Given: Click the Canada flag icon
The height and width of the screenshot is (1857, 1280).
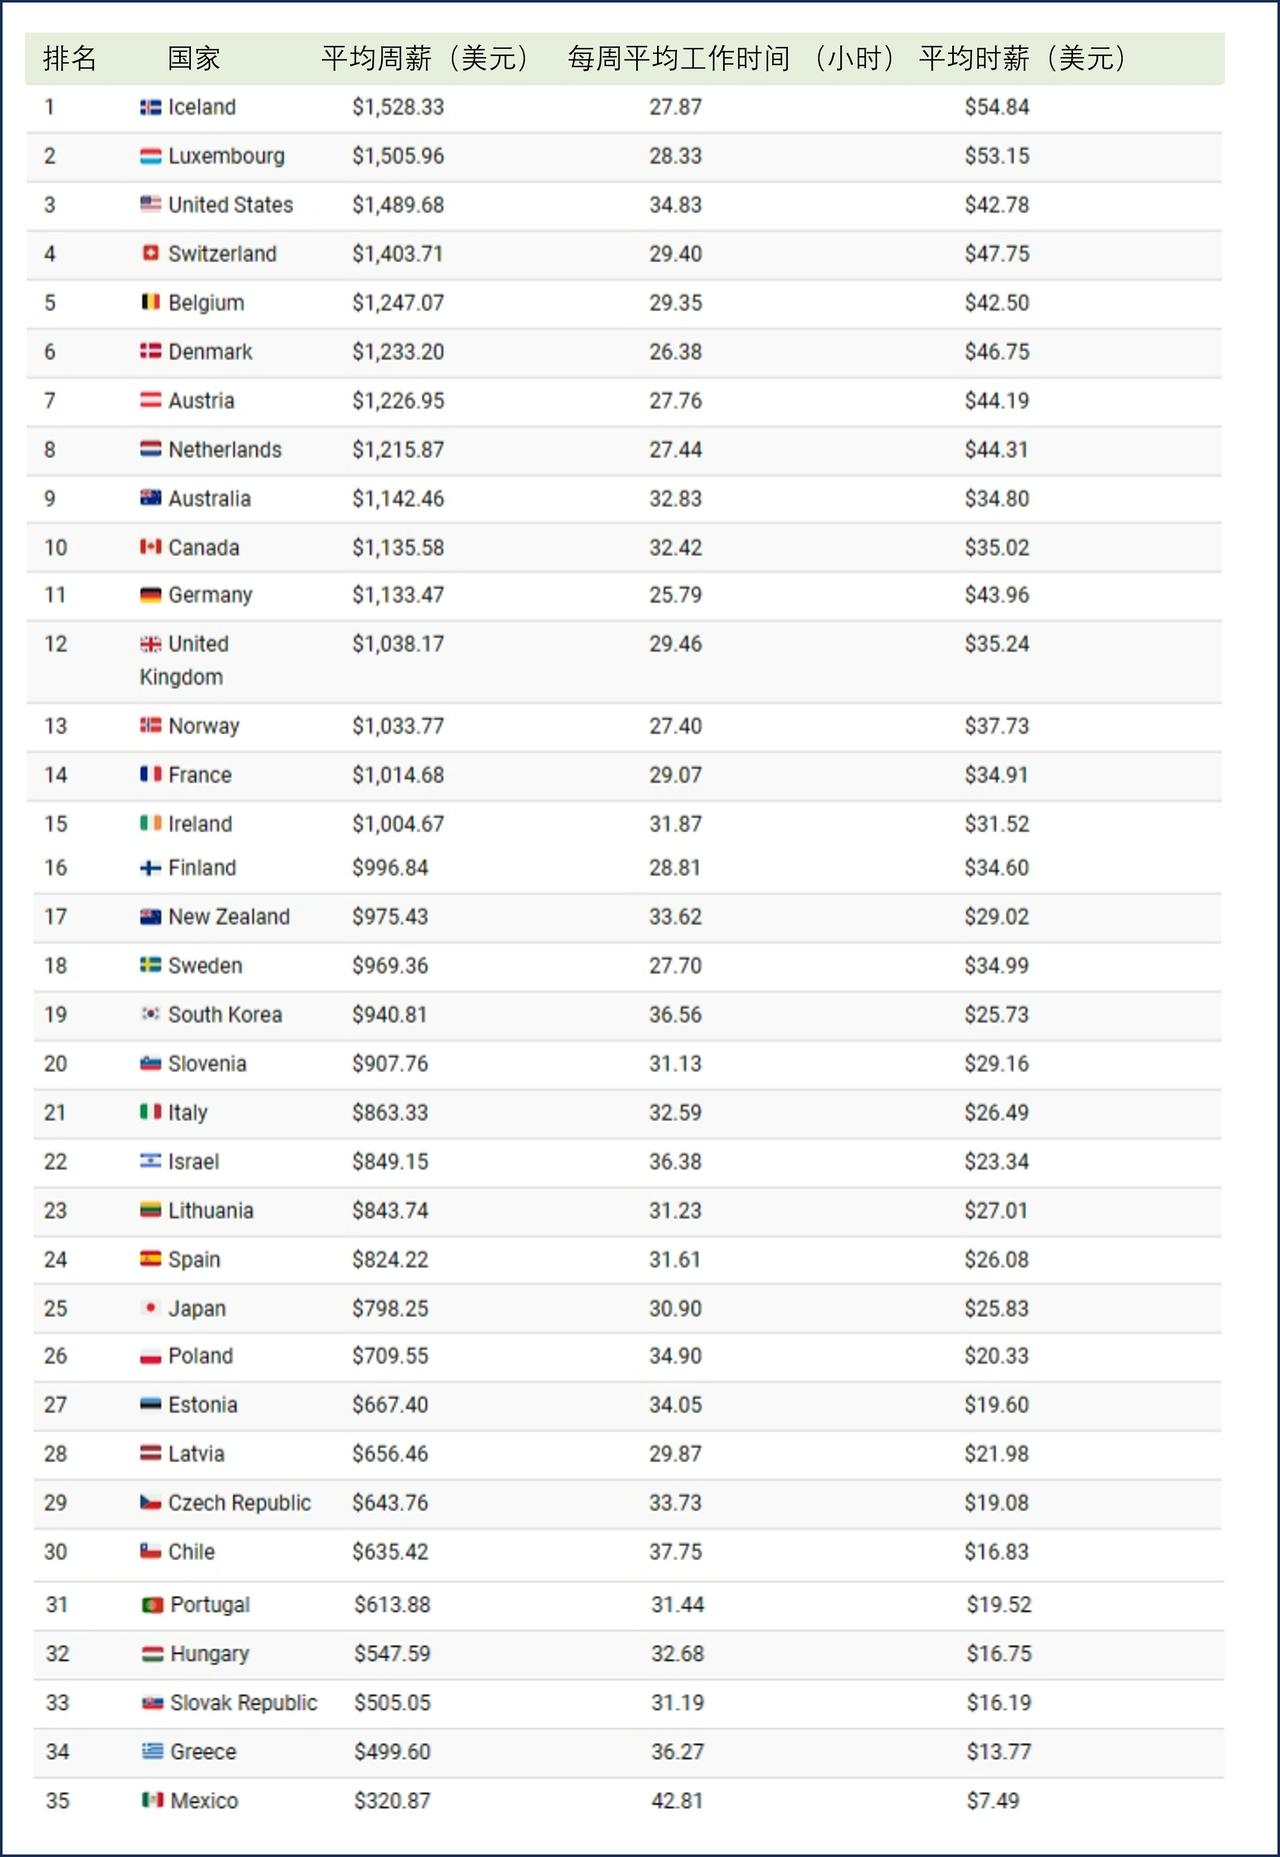Looking at the screenshot, I should point(150,547).
